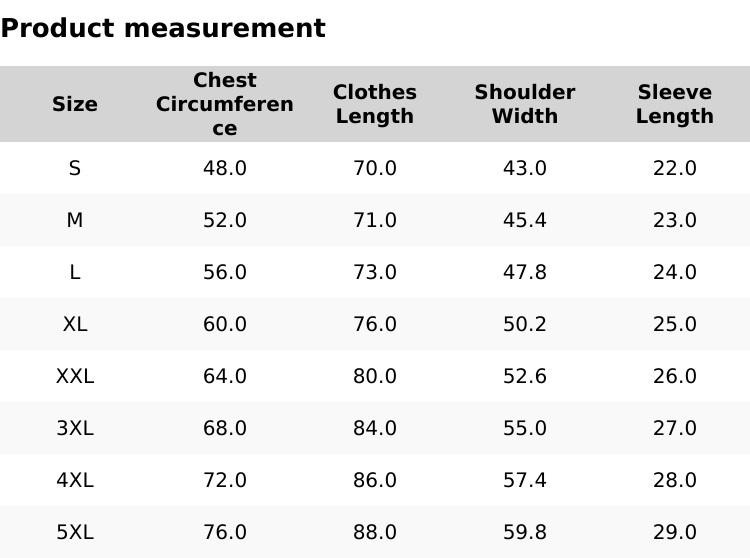
Task: Select the 71.0 clothes length for M
Action: (375, 220)
